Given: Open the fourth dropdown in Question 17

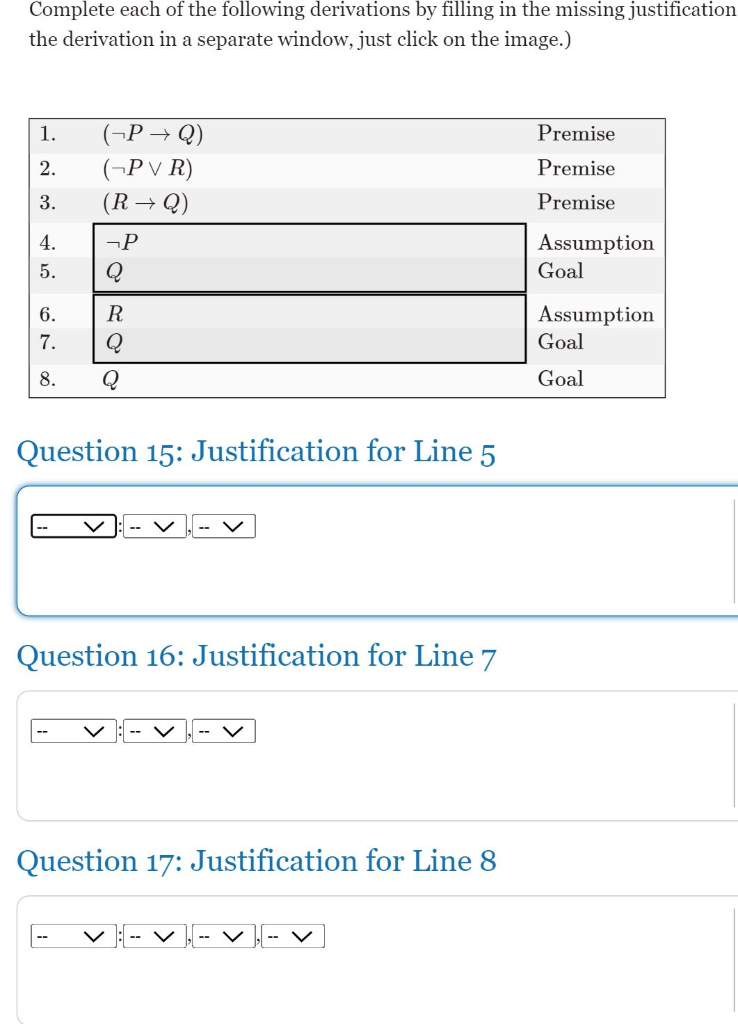Looking at the screenshot, I should [x=292, y=935].
